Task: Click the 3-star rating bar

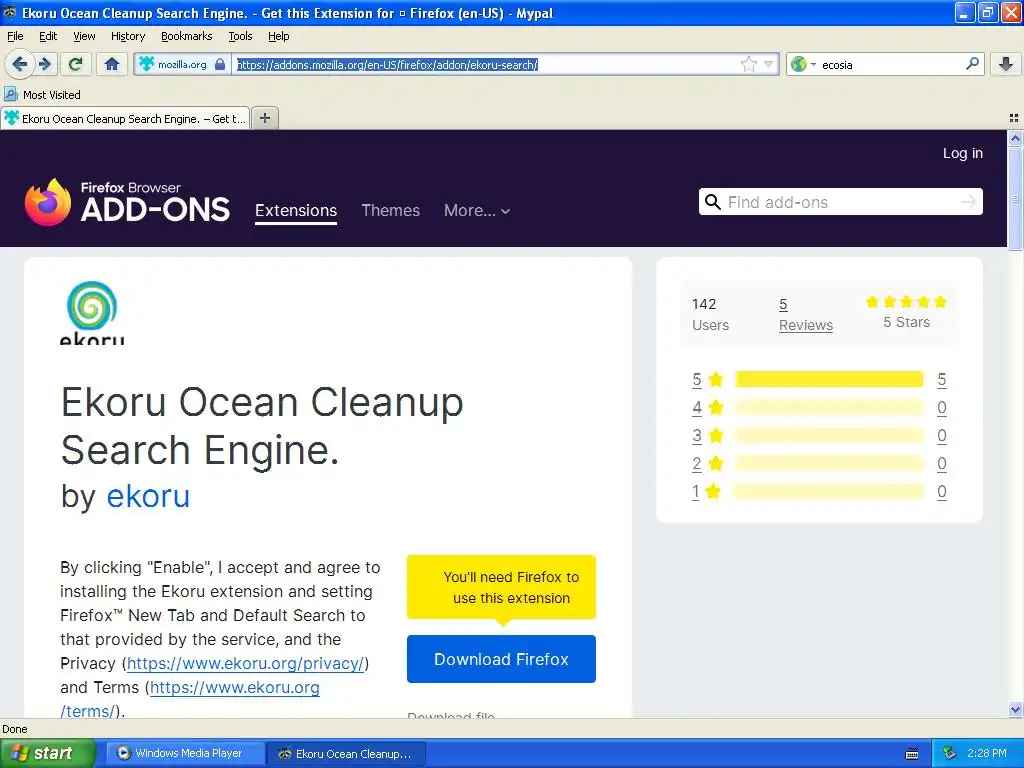Action: pyautogui.click(x=829, y=436)
